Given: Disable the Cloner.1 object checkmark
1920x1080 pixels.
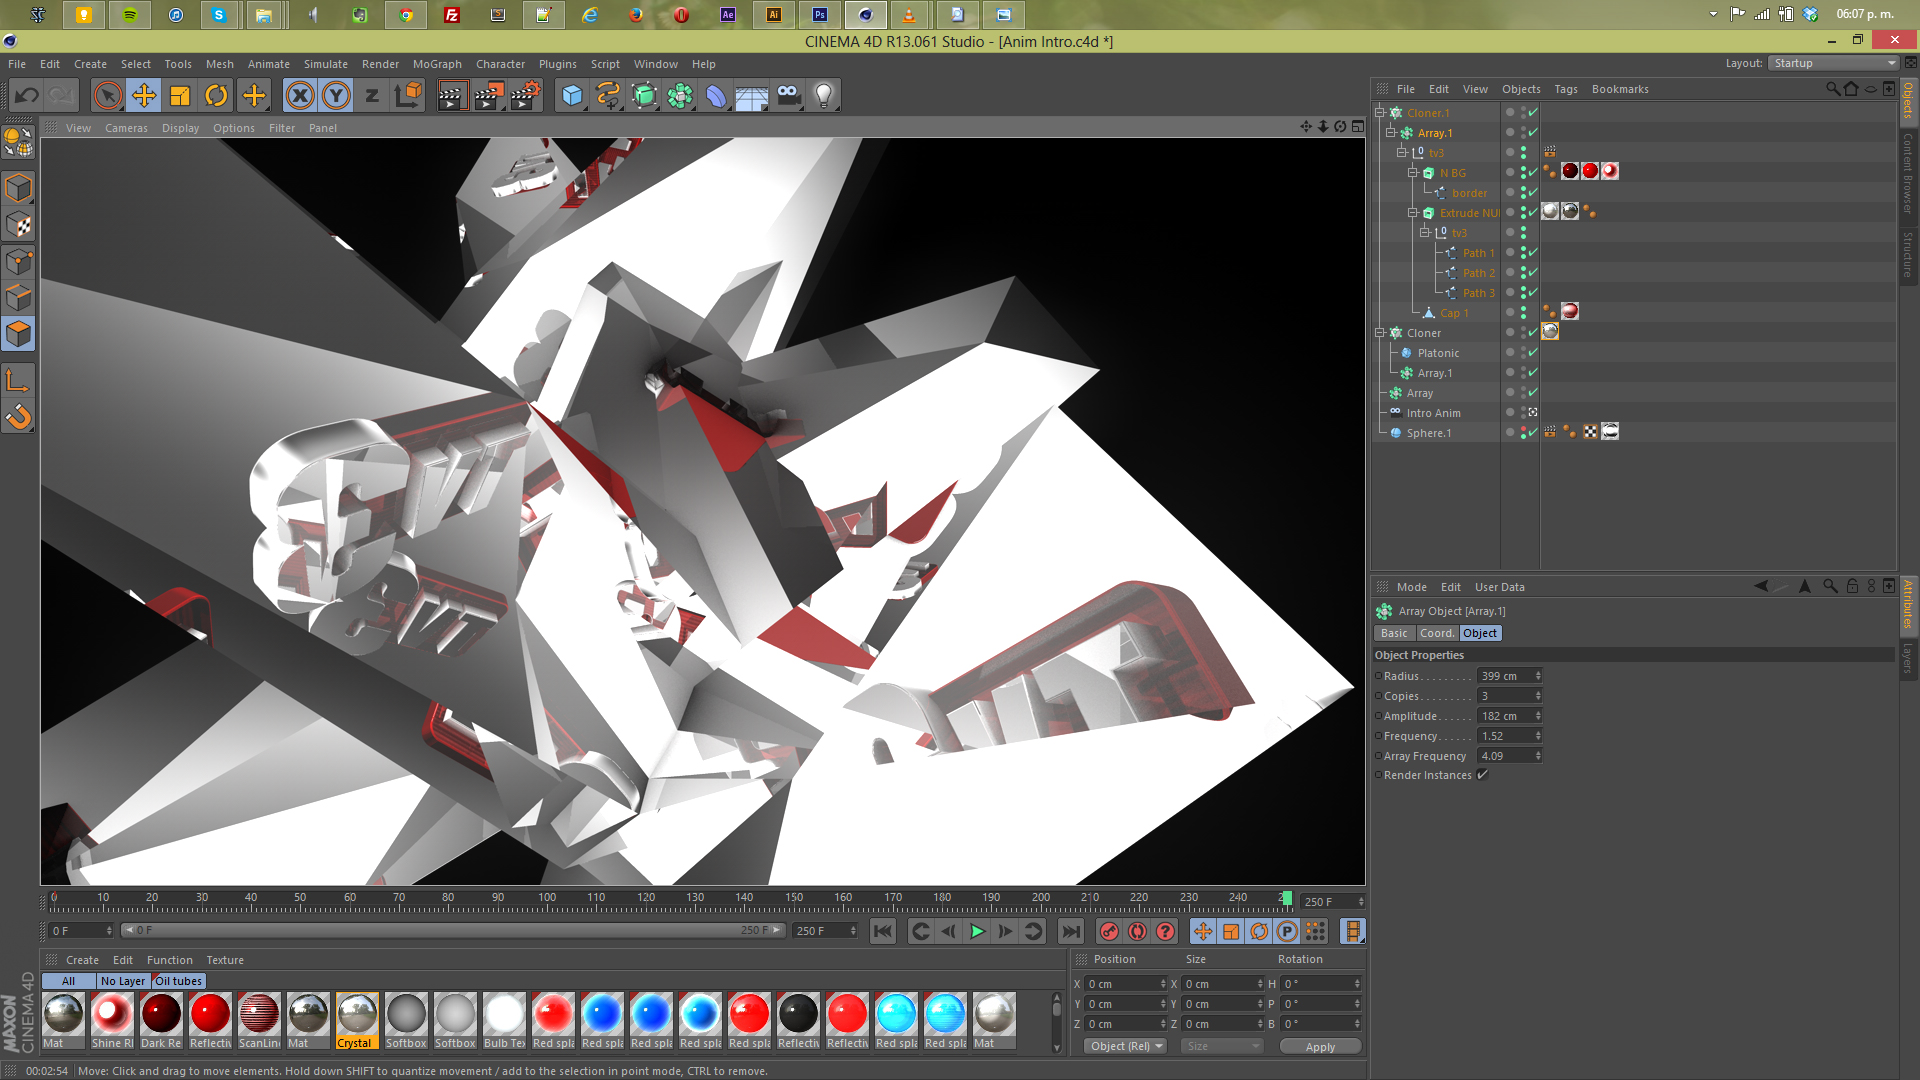Looking at the screenshot, I should pyautogui.click(x=1533, y=112).
